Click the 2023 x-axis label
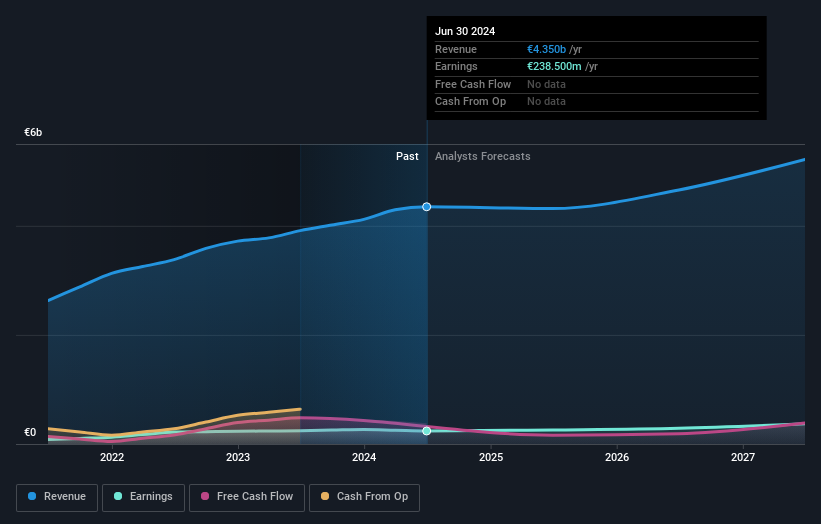 [x=238, y=458]
